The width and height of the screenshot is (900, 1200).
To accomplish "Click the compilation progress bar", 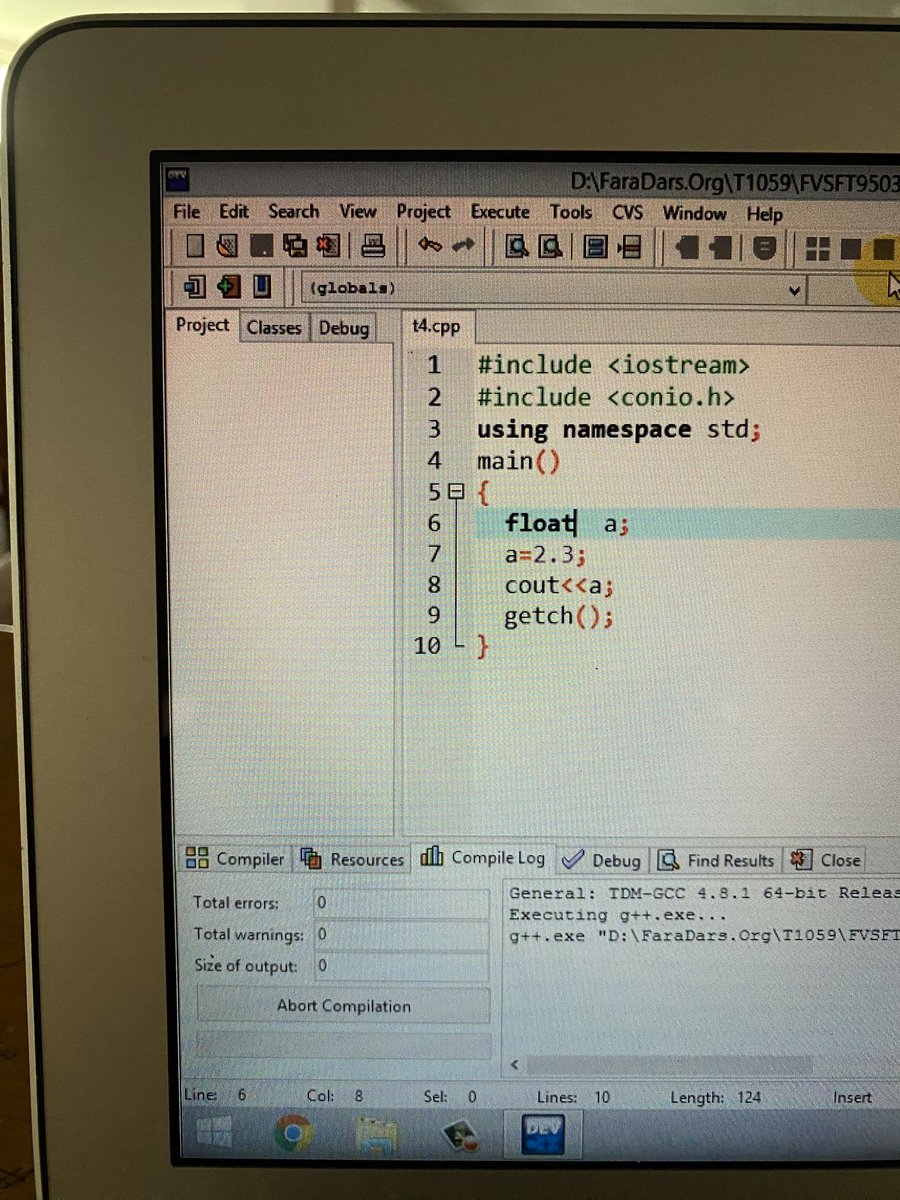I will point(344,1044).
